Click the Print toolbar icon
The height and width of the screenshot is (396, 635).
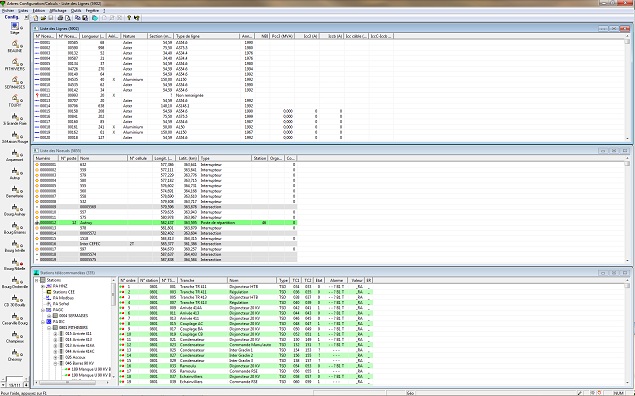(x=60, y=18)
